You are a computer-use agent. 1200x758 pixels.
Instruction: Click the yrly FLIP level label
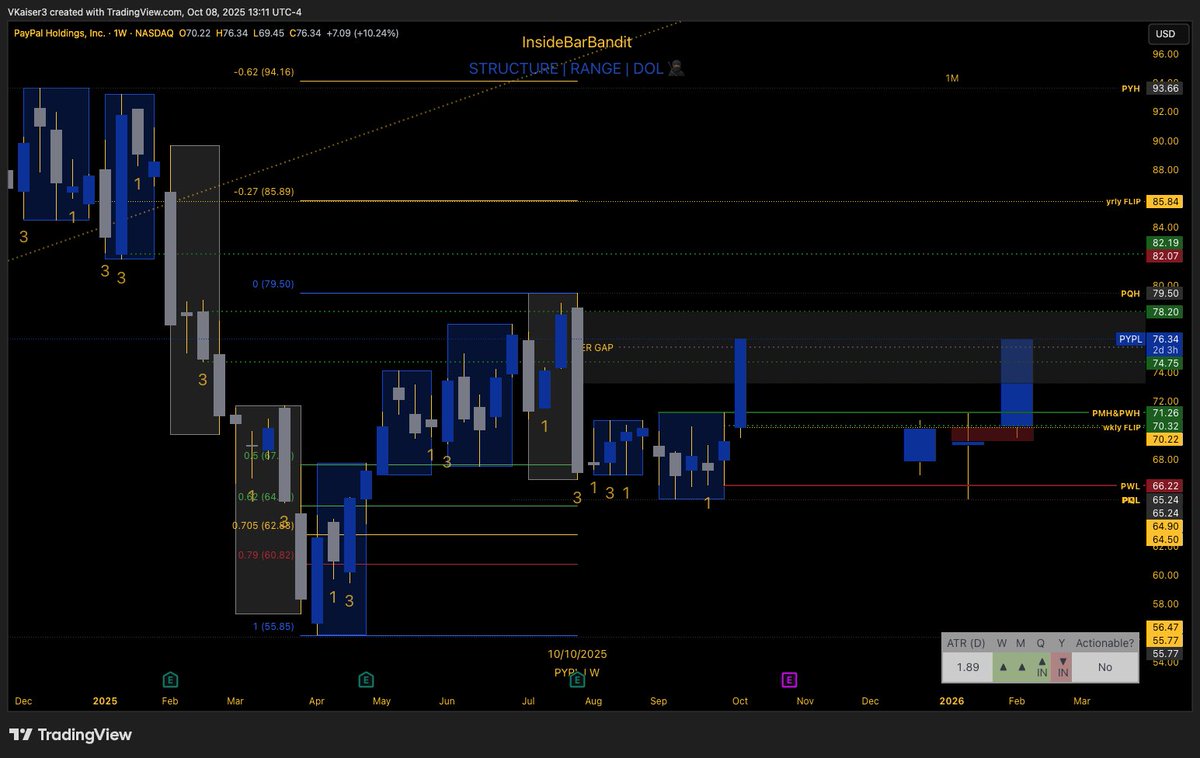(1123, 201)
